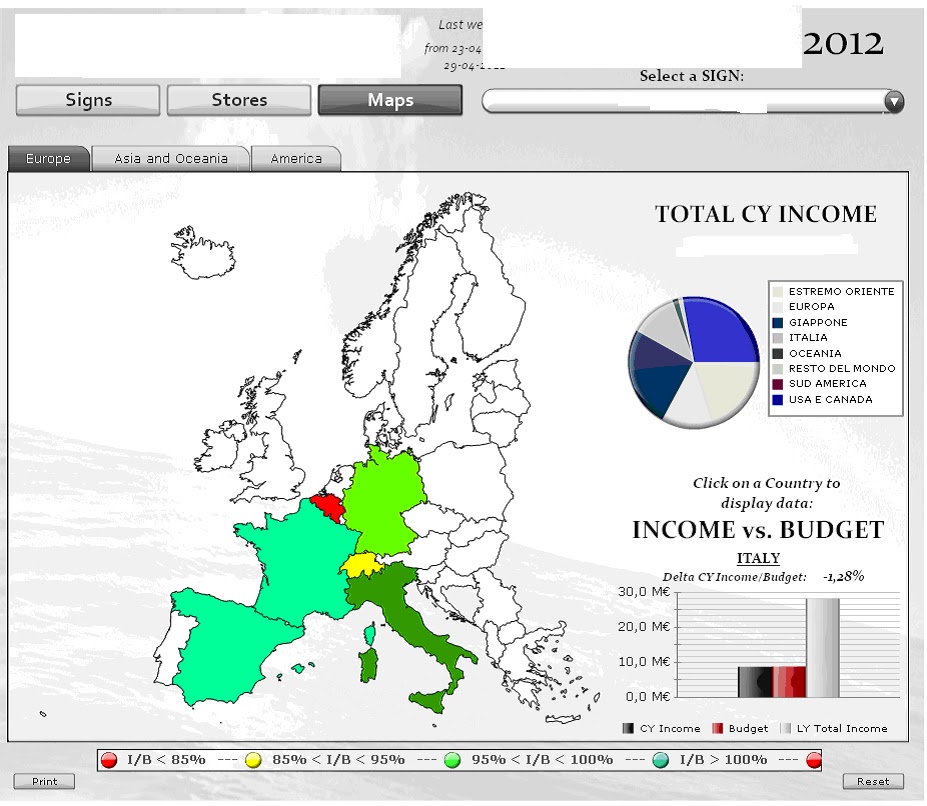Select the yellow 85% < I/B < 95% indicator
927x806 pixels.
[255, 759]
